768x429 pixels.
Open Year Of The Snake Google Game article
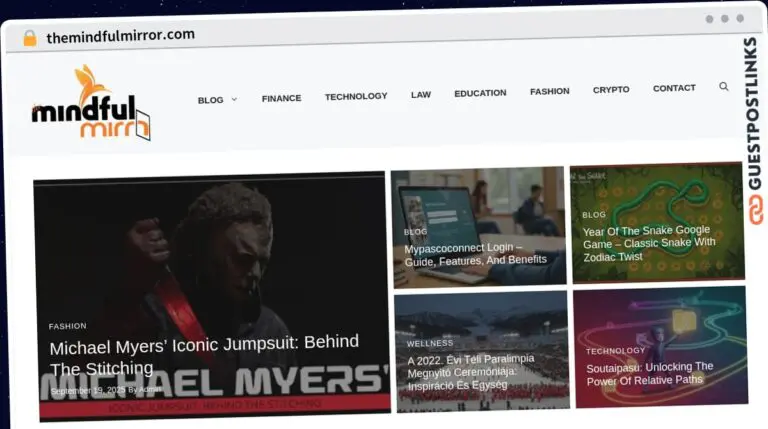648,243
